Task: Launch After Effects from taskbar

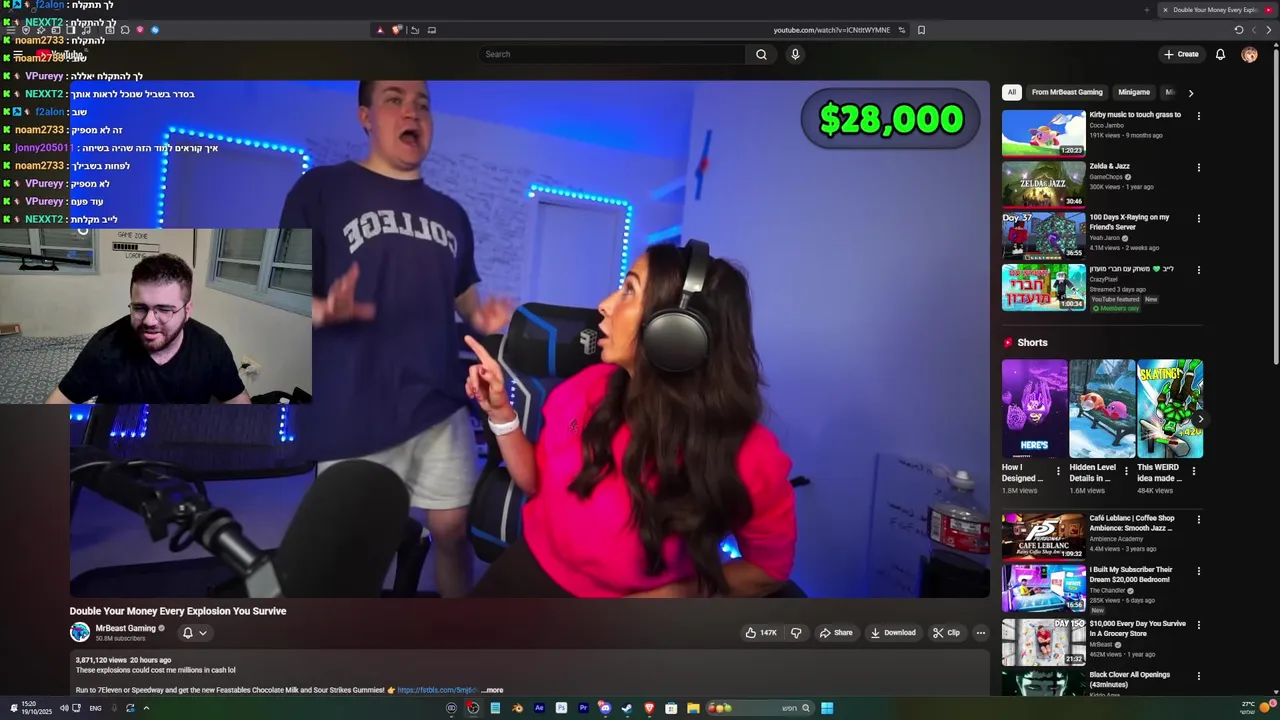Action: (539, 708)
